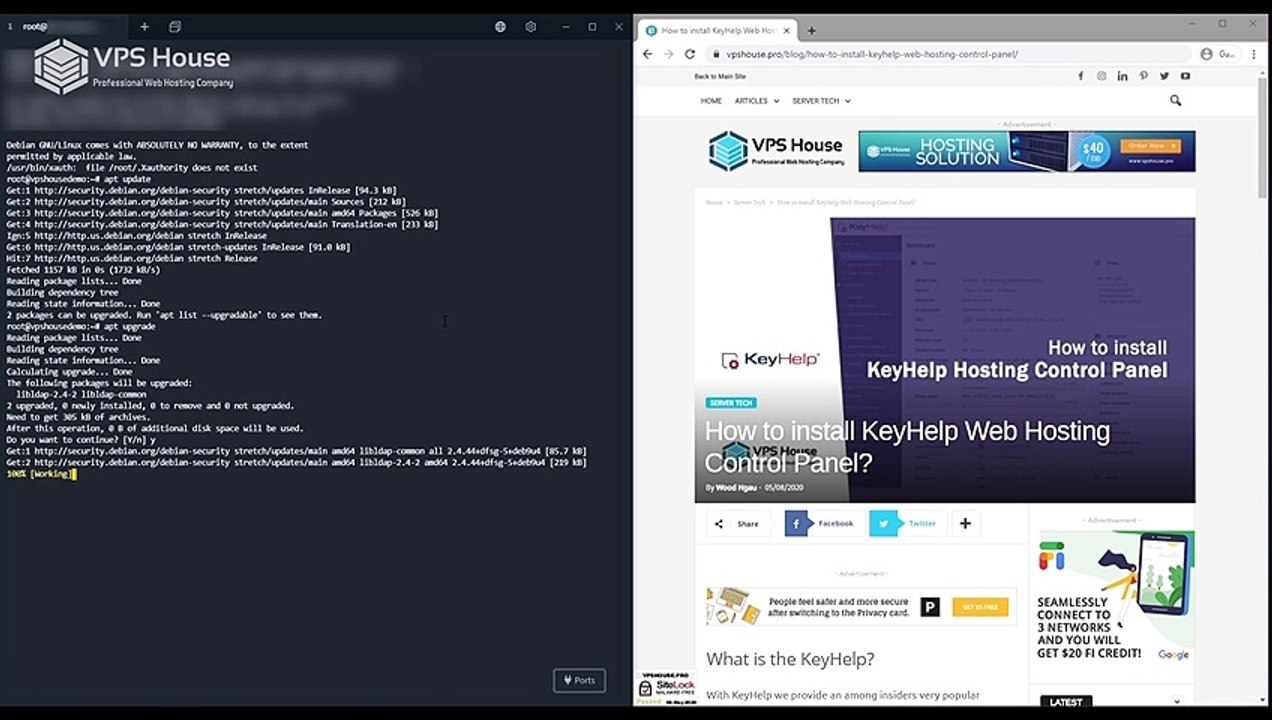
Task: Open the site's LinkedIn icon in header
Action: click(1122, 76)
